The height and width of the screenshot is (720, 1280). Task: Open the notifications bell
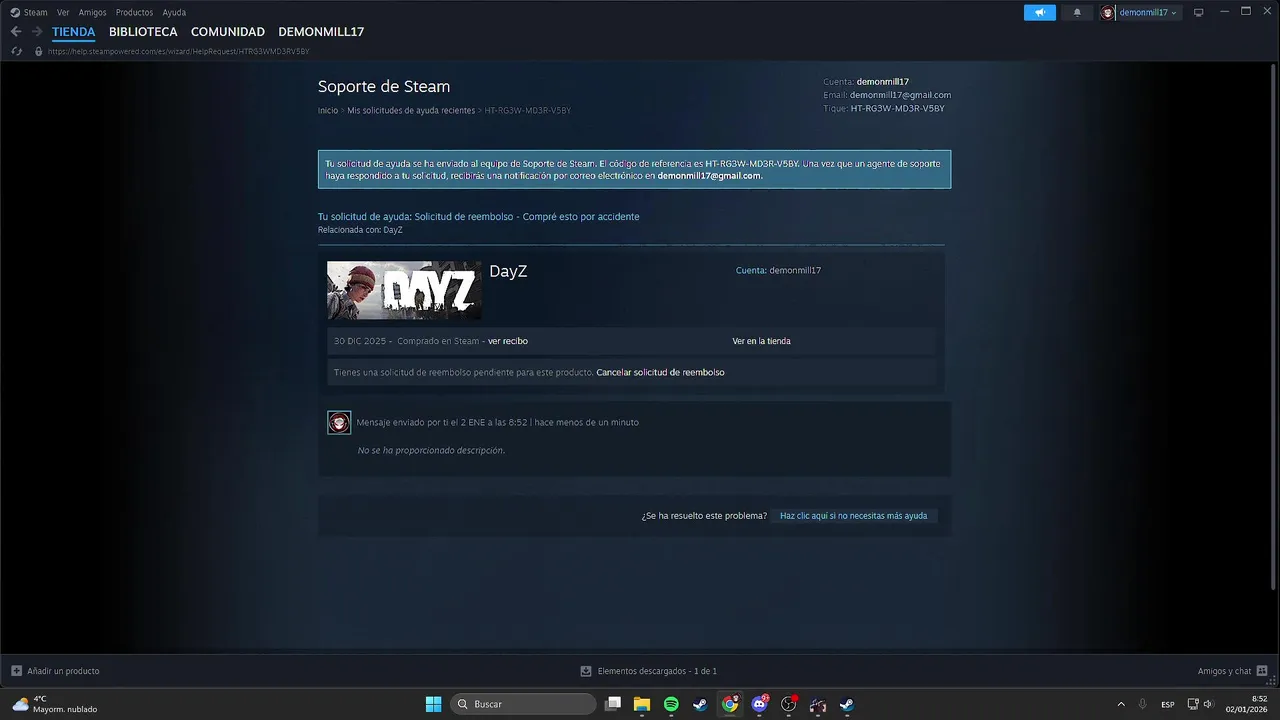[x=1077, y=12]
